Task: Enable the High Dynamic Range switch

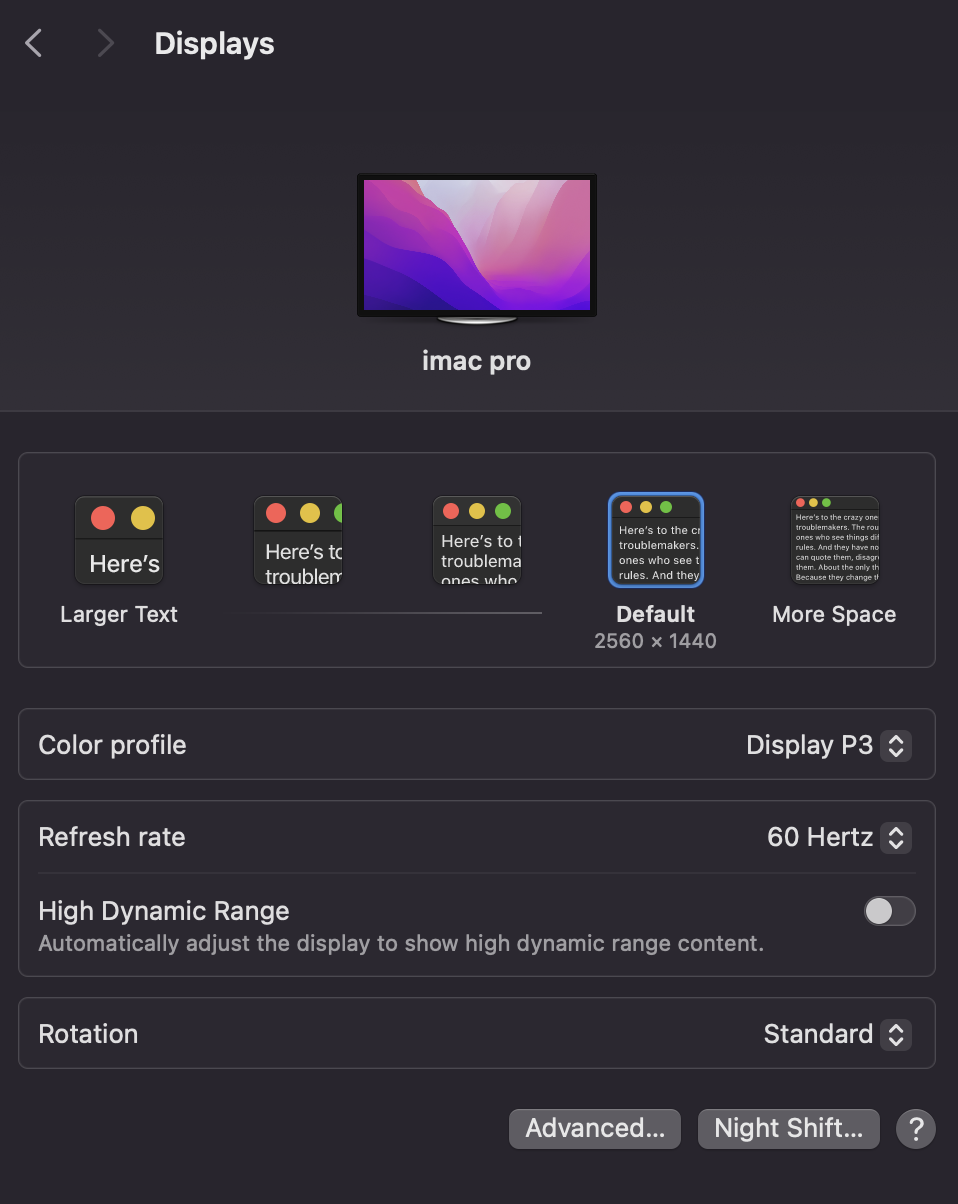Action: [x=889, y=911]
